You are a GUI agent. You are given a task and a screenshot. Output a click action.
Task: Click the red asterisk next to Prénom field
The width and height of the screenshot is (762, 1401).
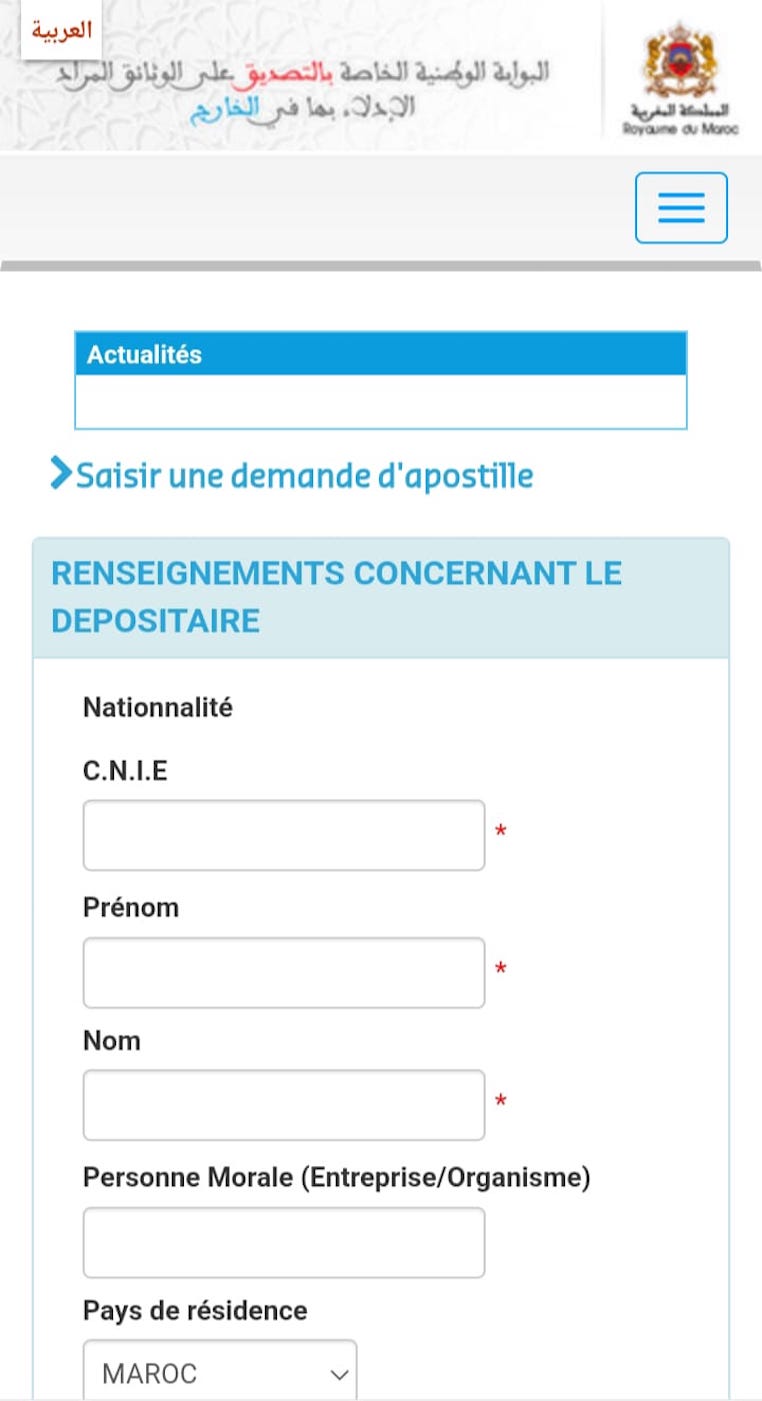coord(501,970)
